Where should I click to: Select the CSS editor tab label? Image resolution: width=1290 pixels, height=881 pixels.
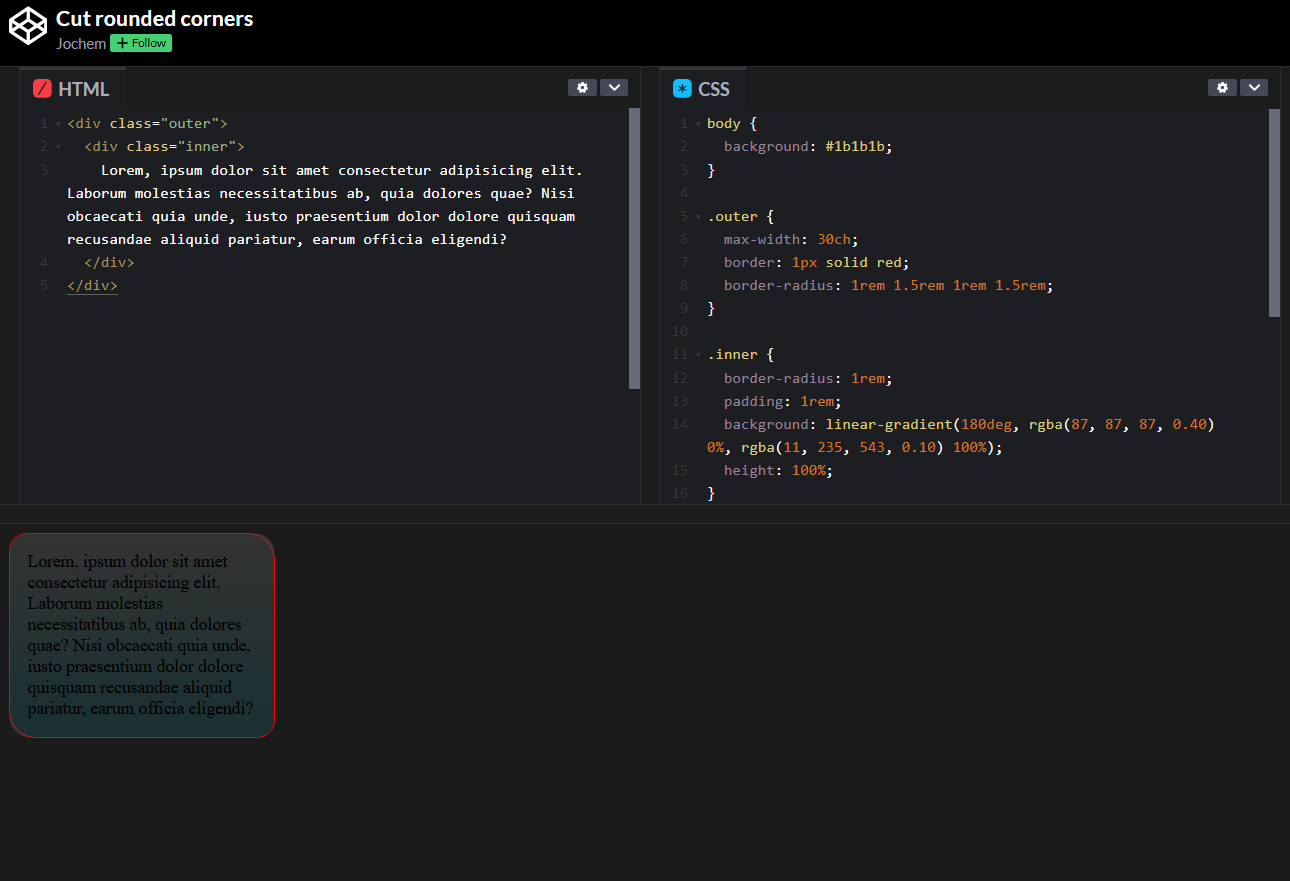[x=714, y=89]
